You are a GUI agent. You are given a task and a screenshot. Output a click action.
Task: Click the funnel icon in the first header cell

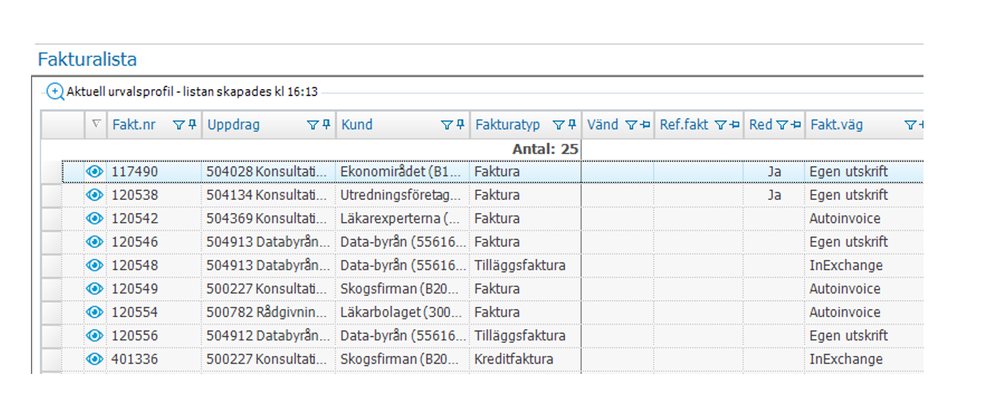click(95, 126)
